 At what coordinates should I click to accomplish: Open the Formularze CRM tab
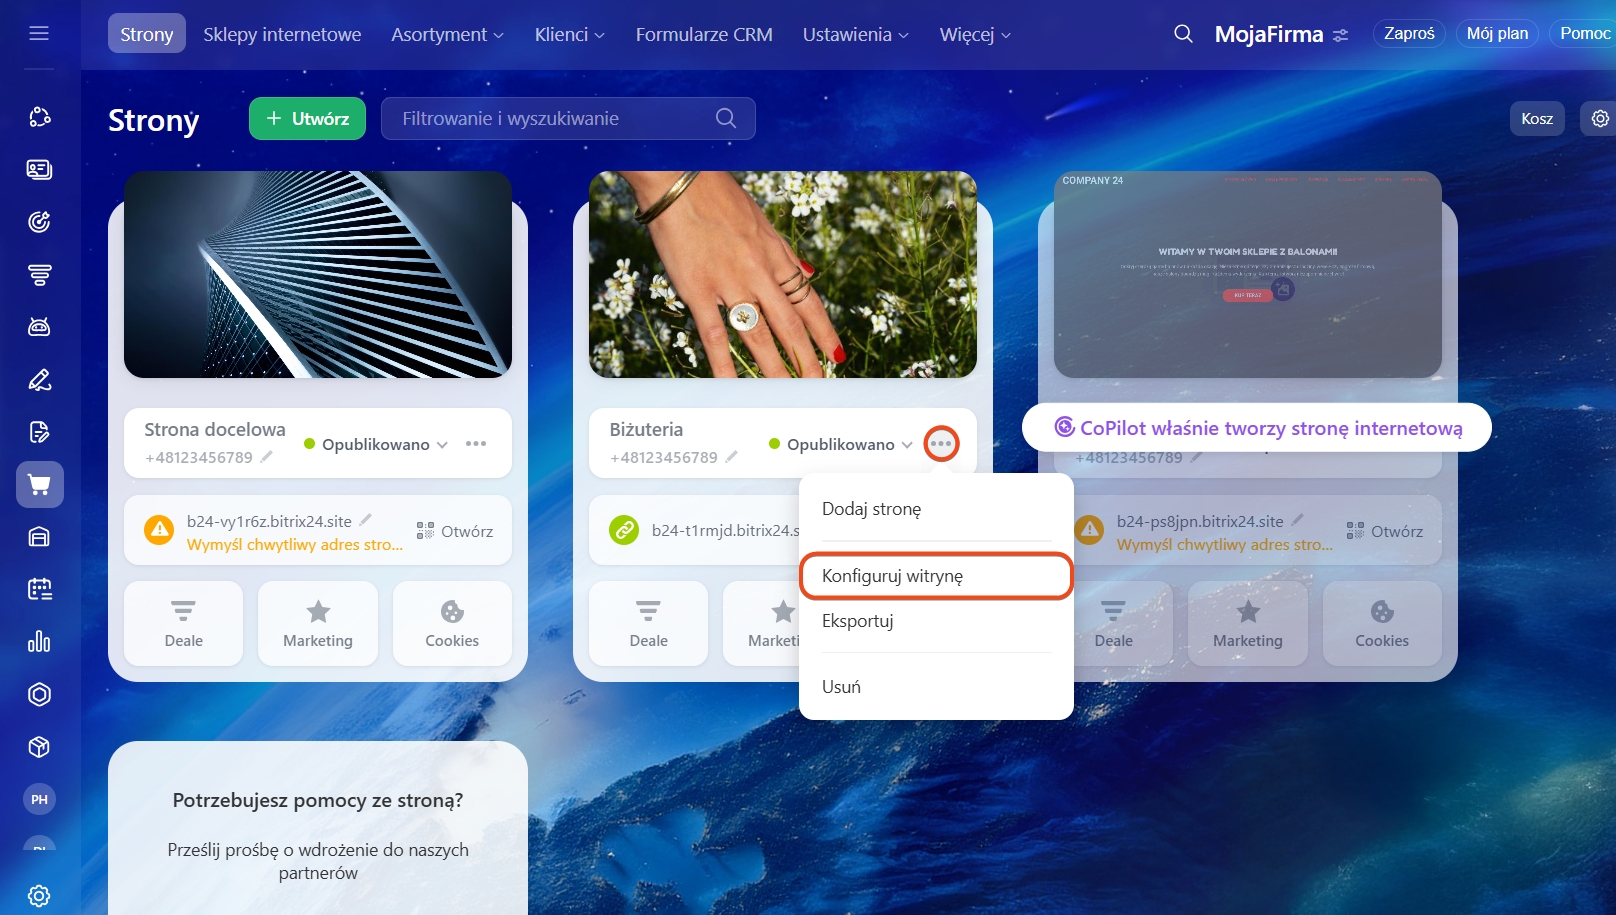point(704,34)
